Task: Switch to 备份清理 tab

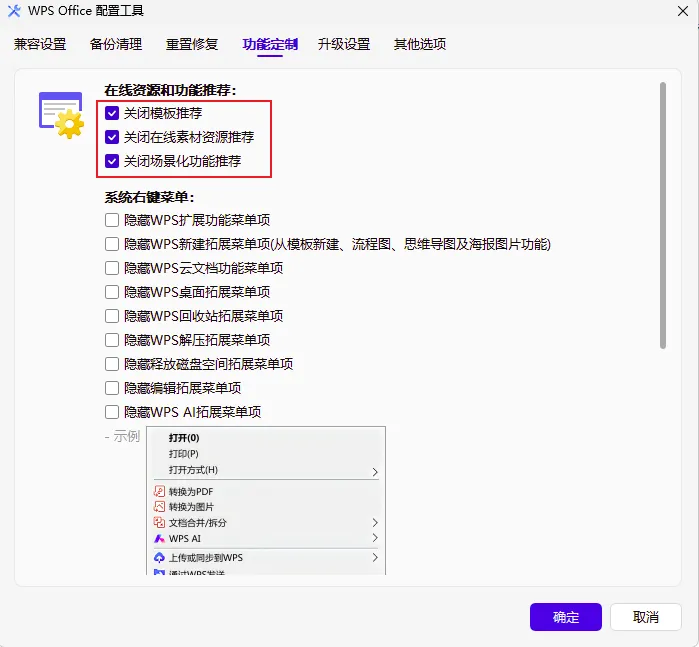Action: coord(116,44)
